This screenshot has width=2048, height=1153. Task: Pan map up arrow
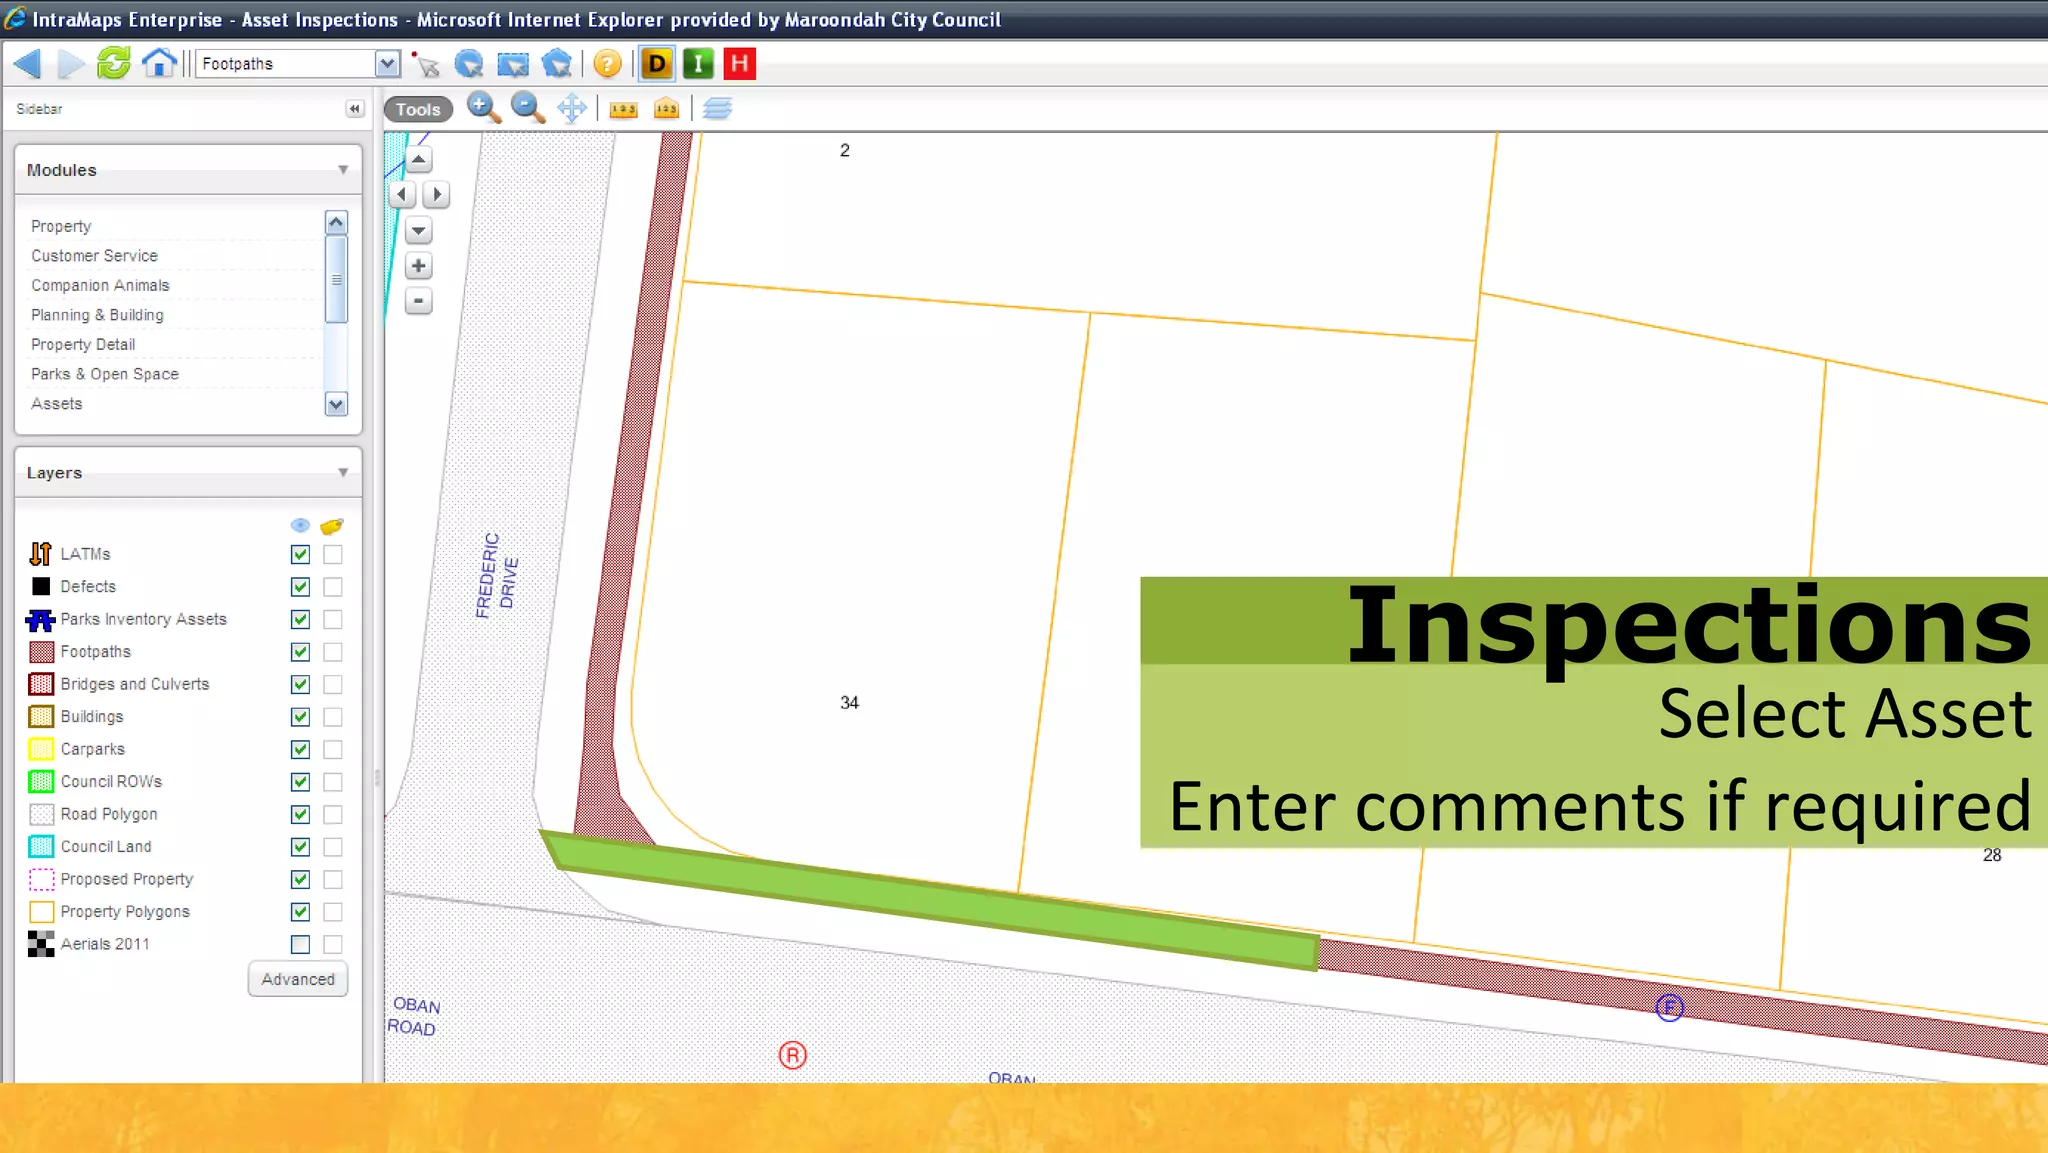419,159
